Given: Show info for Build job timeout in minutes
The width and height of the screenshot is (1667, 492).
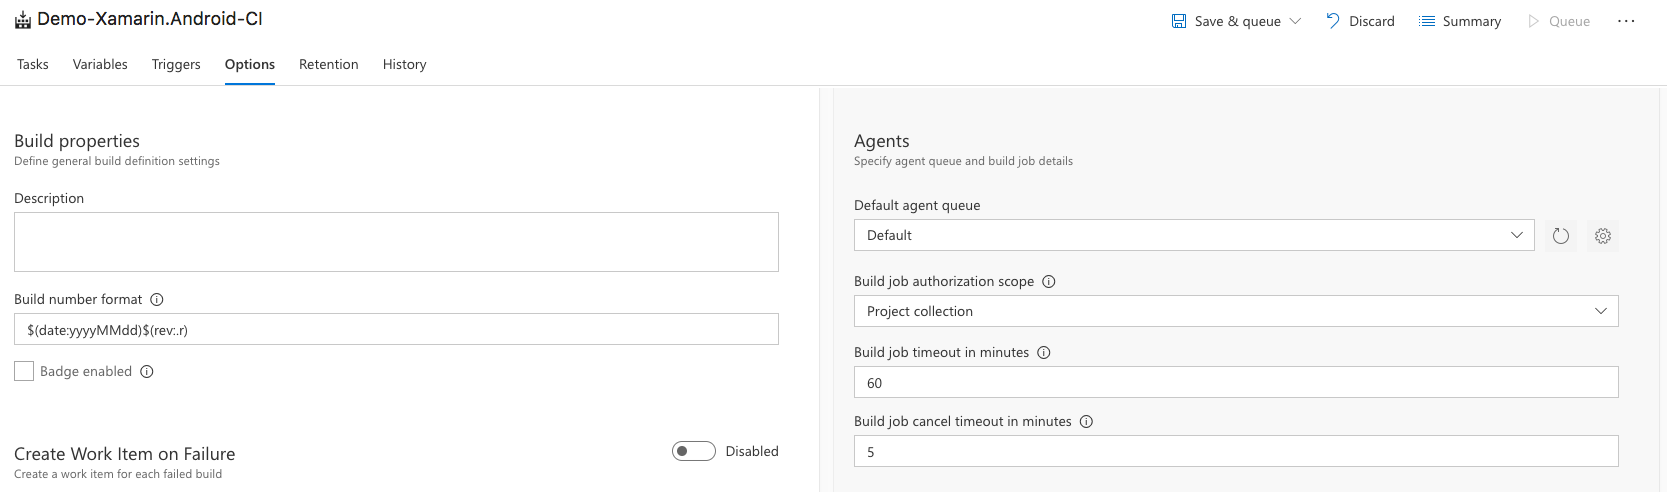Looking at the screenshot, I should (1044, 352).
